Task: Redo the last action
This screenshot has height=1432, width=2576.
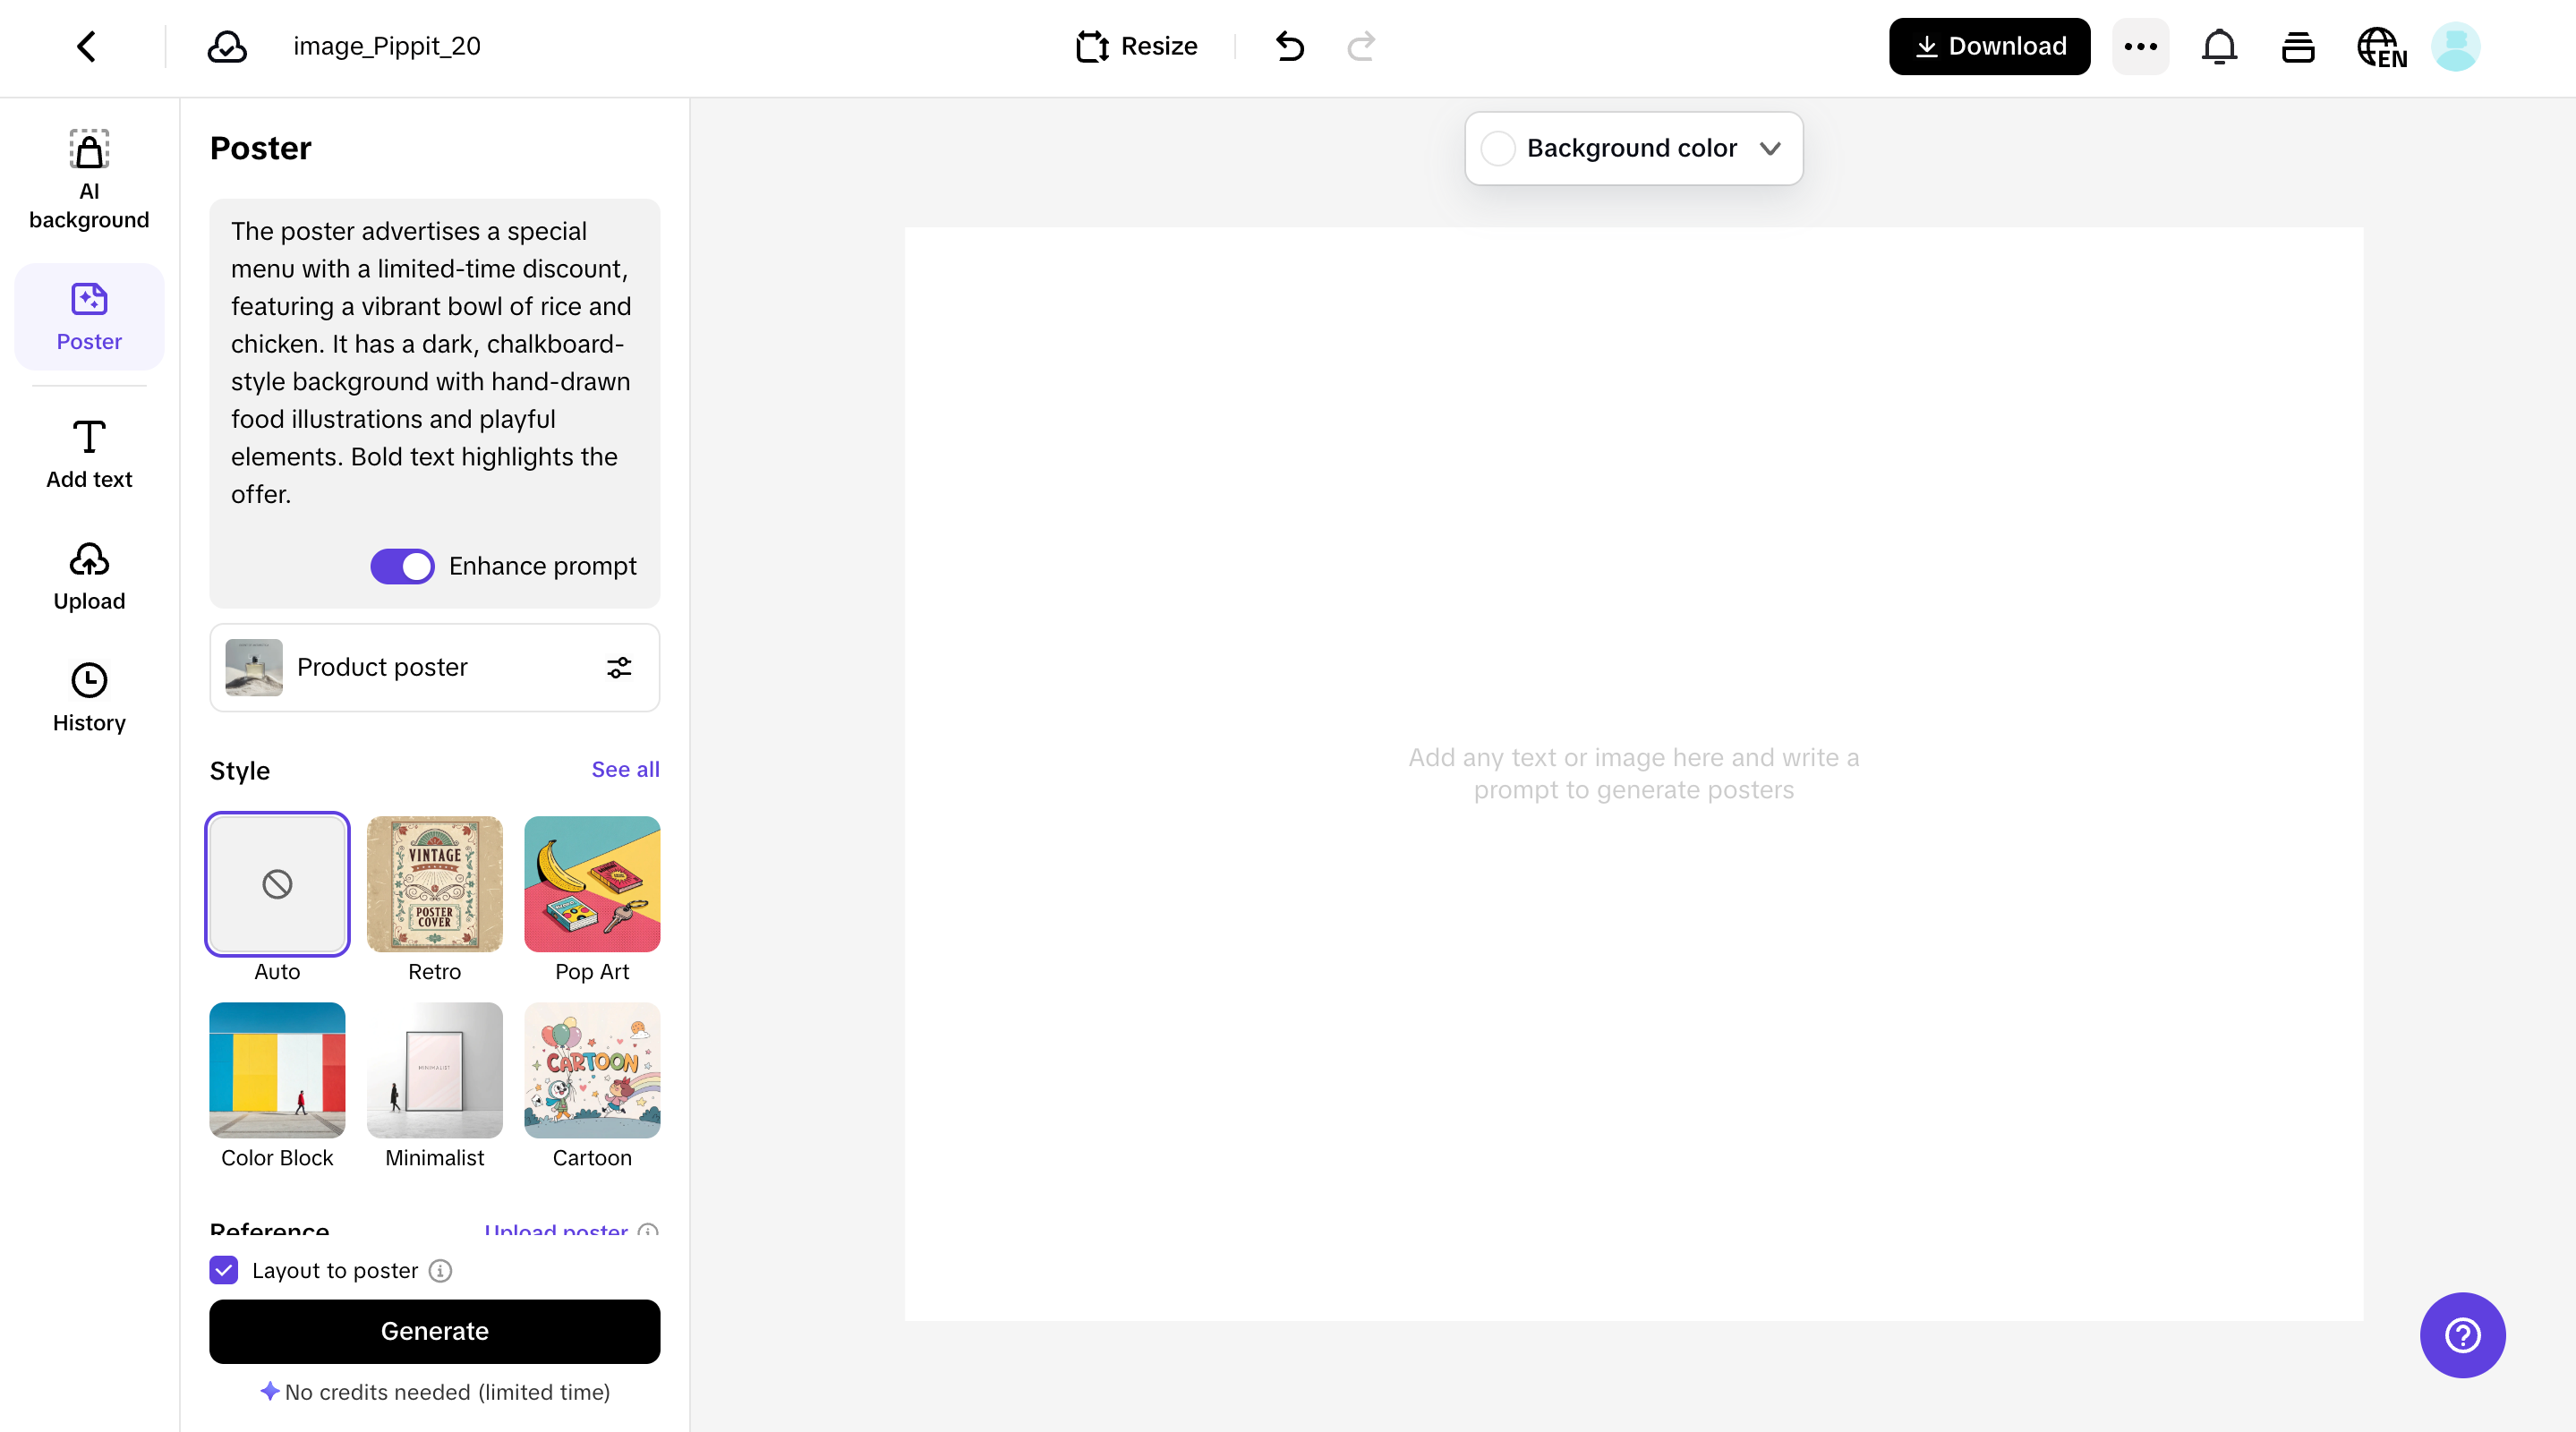Action: [x=1361, y=46]
